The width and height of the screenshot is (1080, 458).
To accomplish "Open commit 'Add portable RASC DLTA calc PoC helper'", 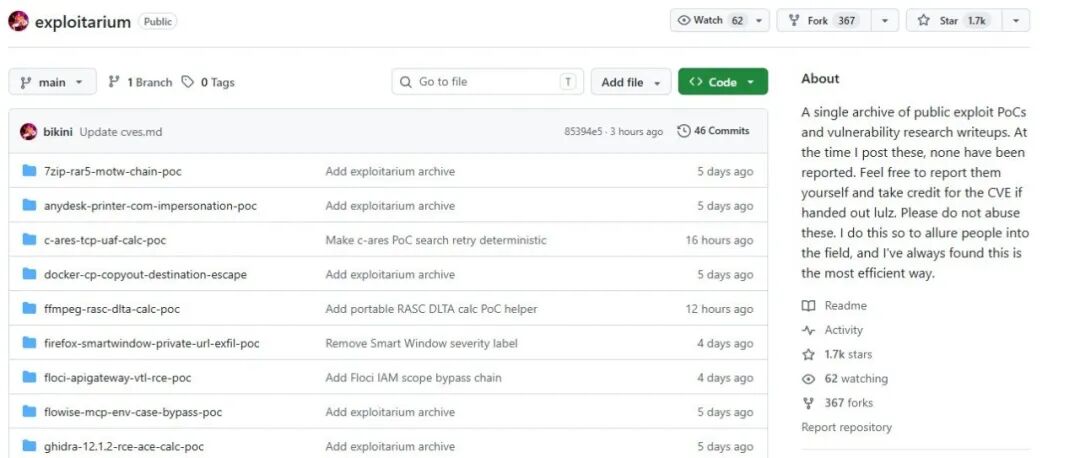I will coord(431,309).
